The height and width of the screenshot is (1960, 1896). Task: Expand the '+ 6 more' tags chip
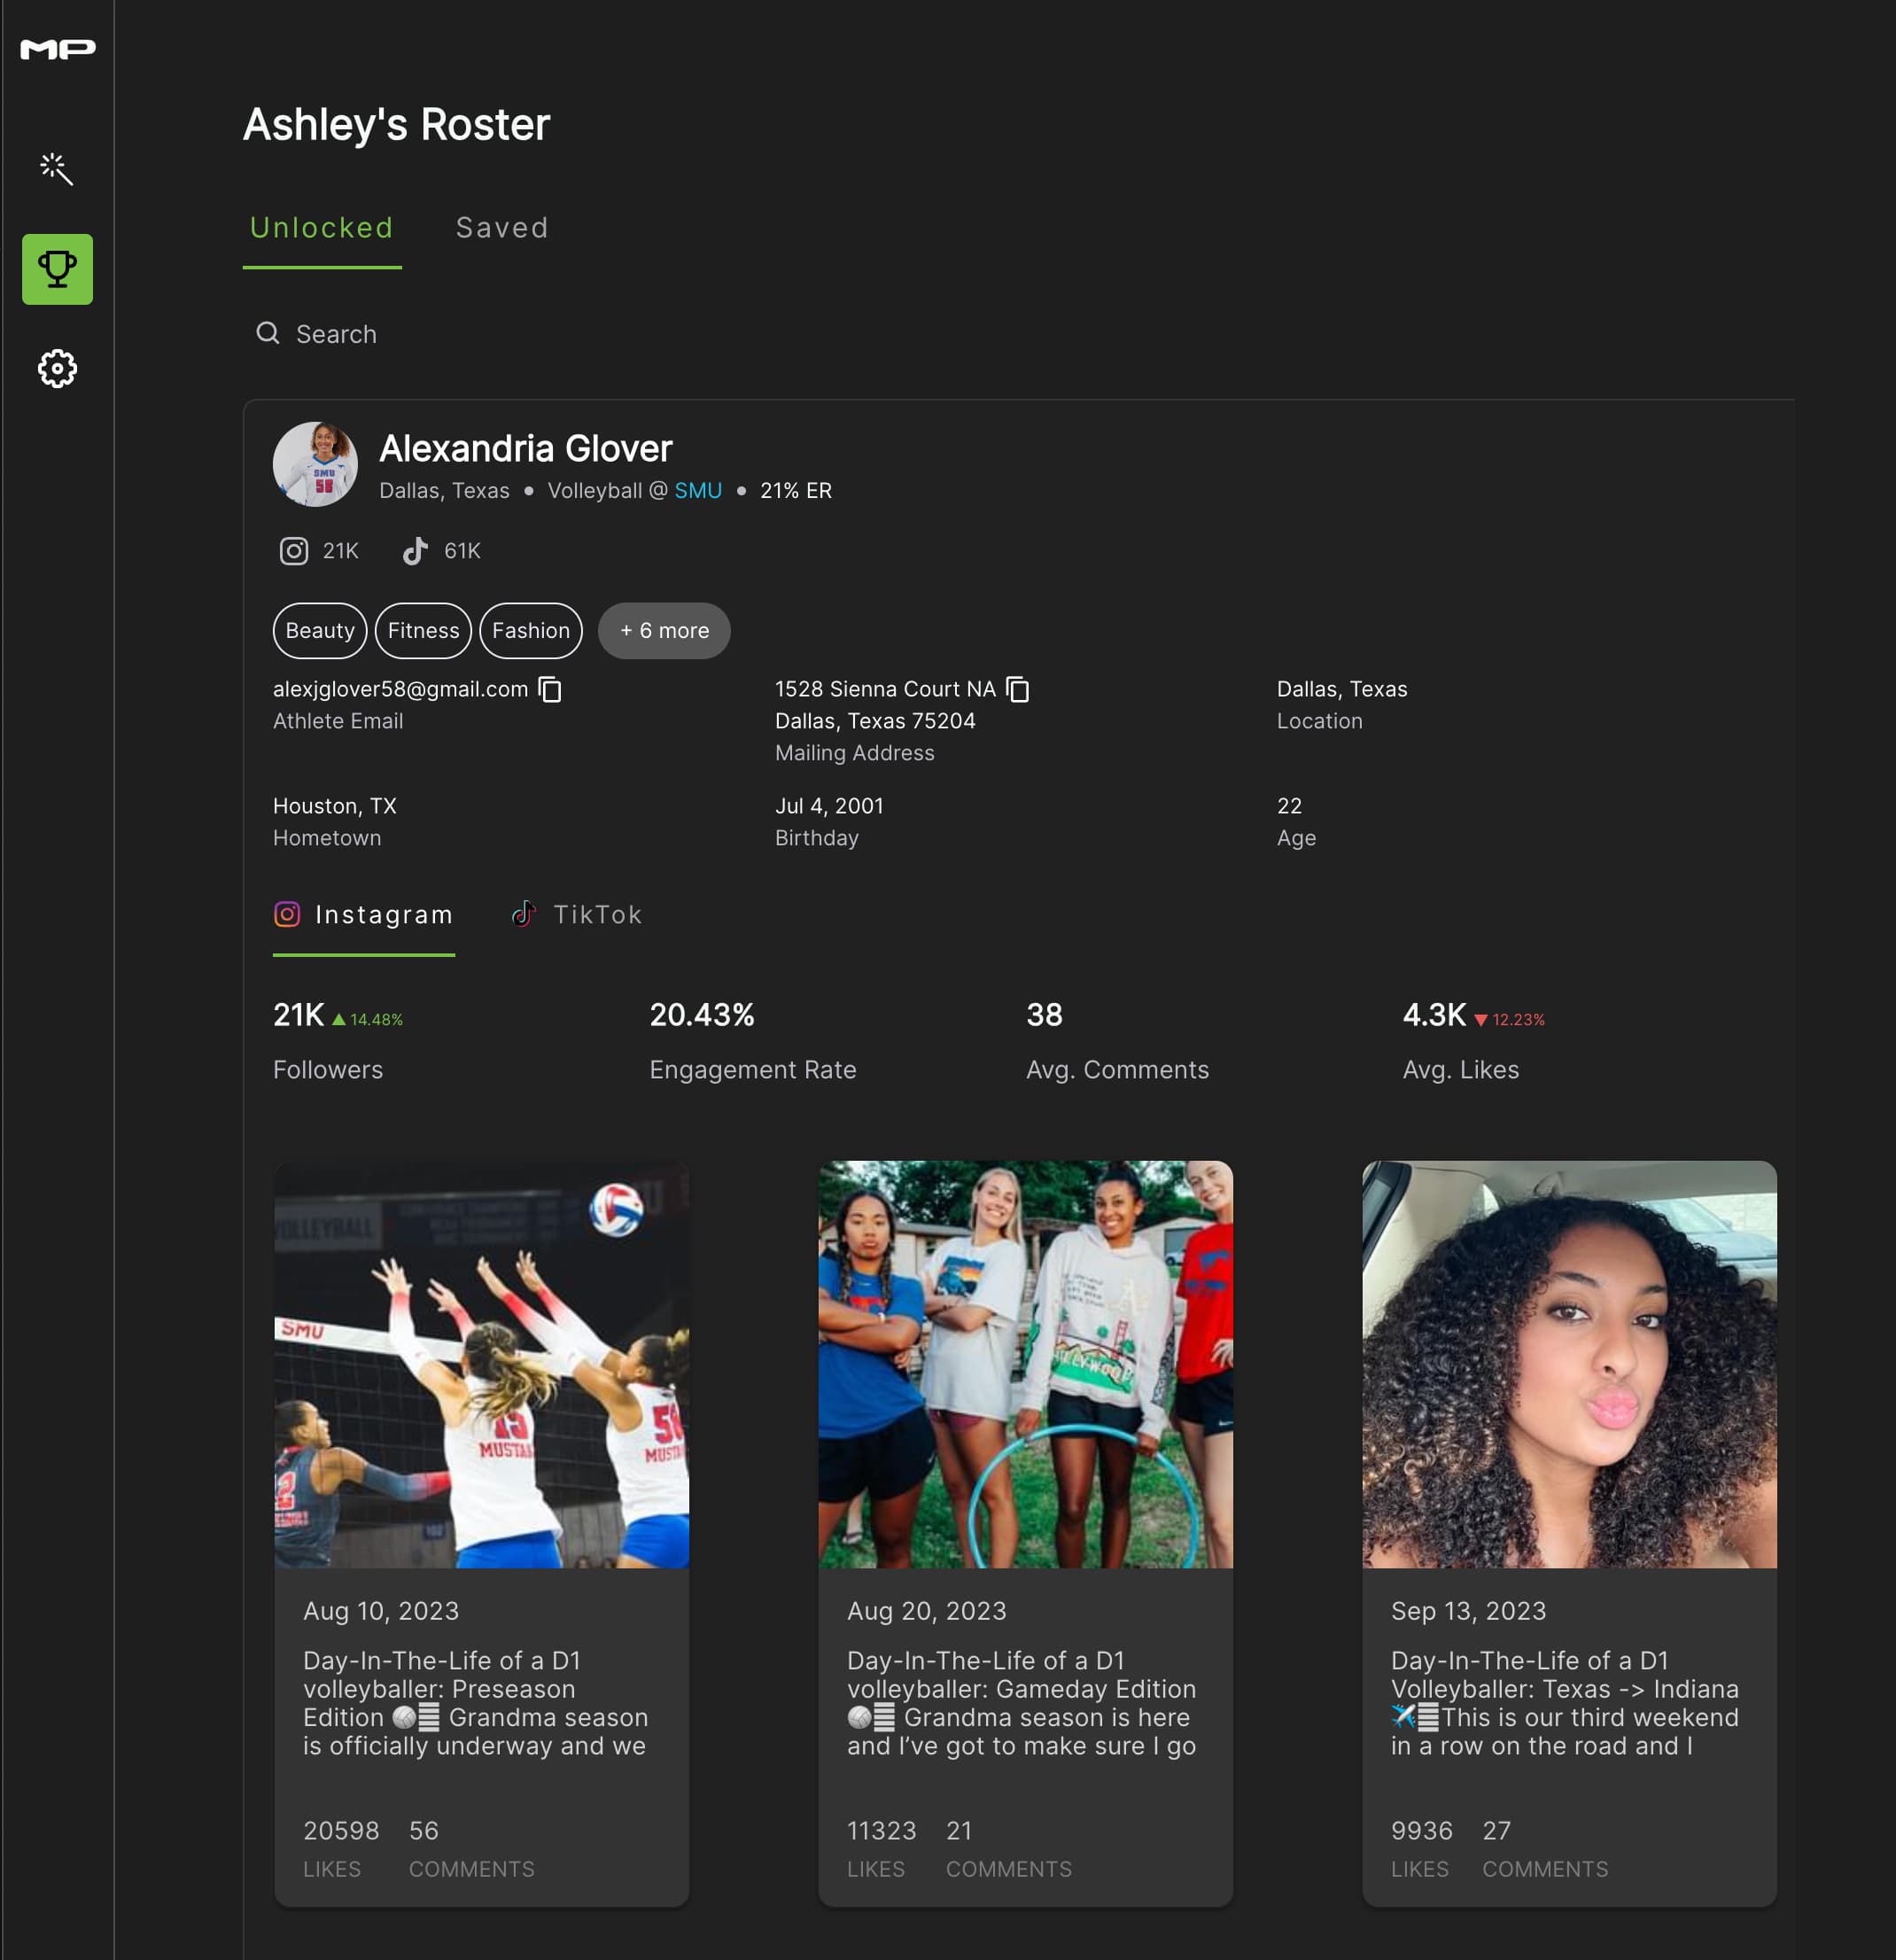[663, 630]
